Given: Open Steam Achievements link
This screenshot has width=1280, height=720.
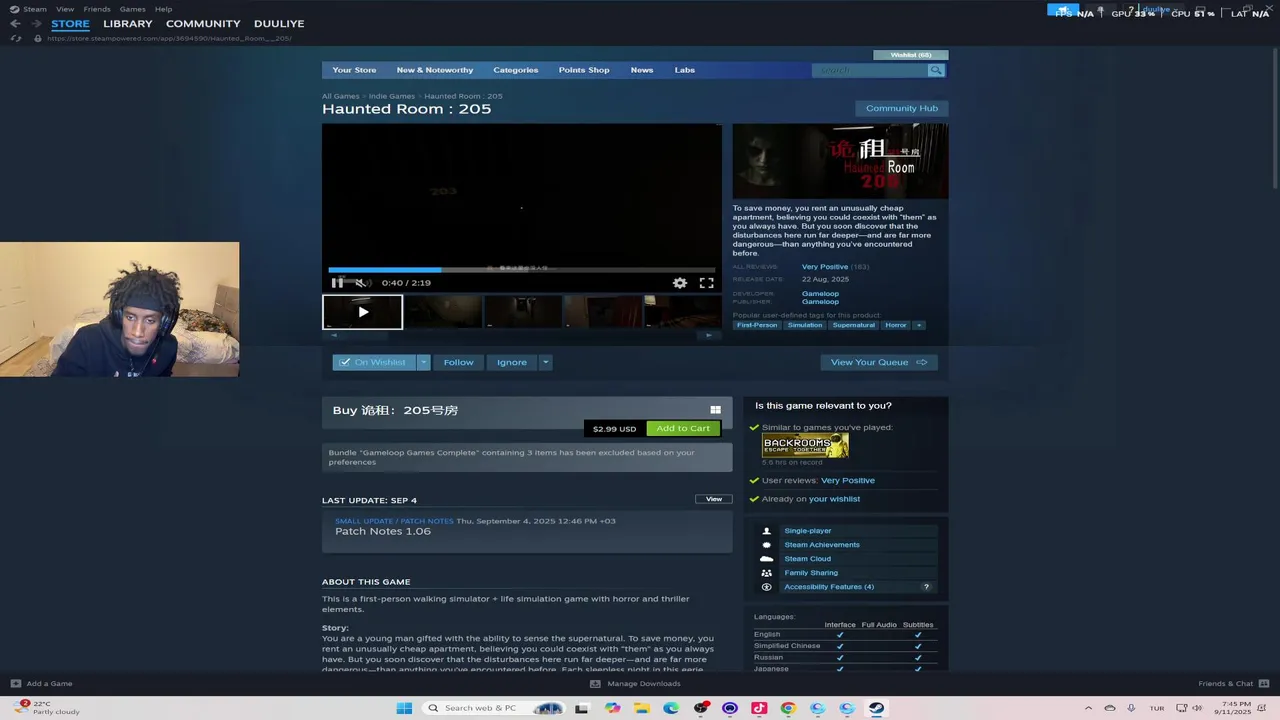Looking at the screenshot, I should coord(822,545).
